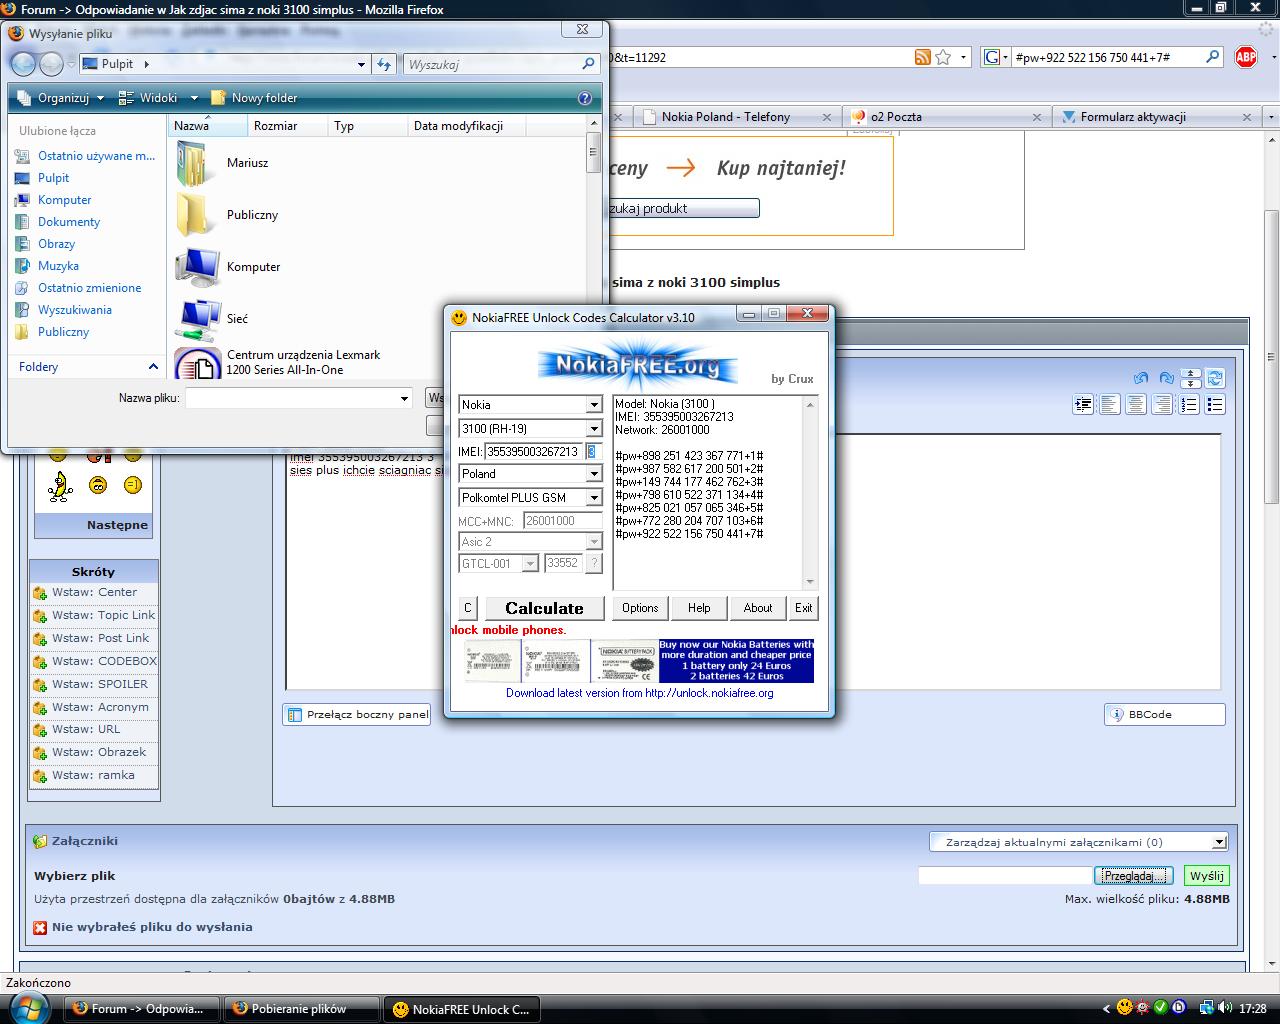Viewport: 1280px width, 1024px height.
Task: Switch to Pobieranie plików taskbar window
Action: [x=300, y=1009]
